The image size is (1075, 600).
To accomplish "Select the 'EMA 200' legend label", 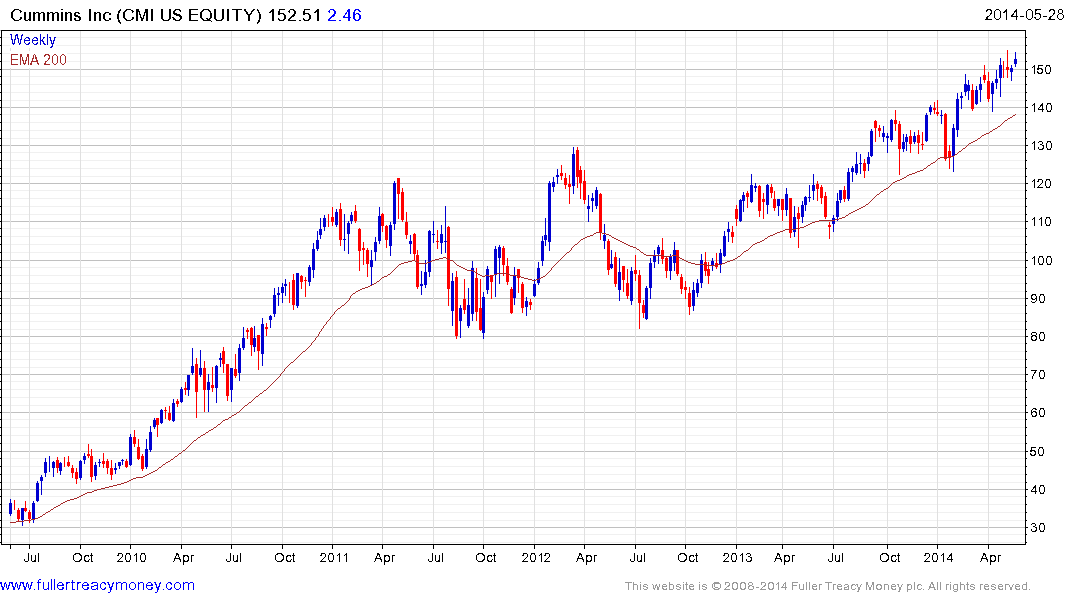I will click(x=38, y=60).
